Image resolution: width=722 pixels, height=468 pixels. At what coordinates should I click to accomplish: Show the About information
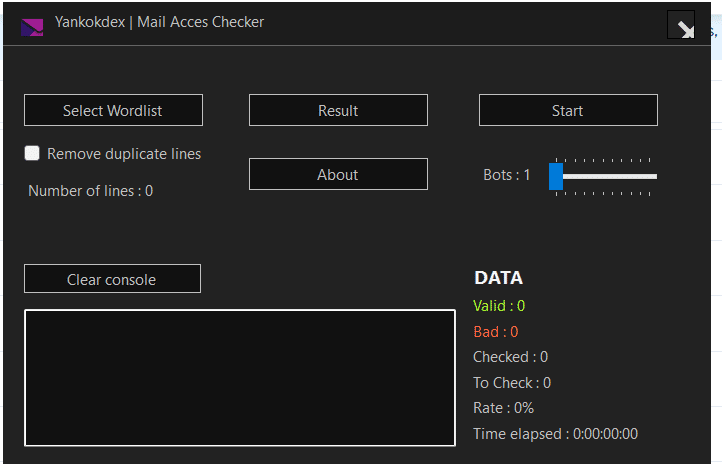pyautogui.click(x=338, y=174)
